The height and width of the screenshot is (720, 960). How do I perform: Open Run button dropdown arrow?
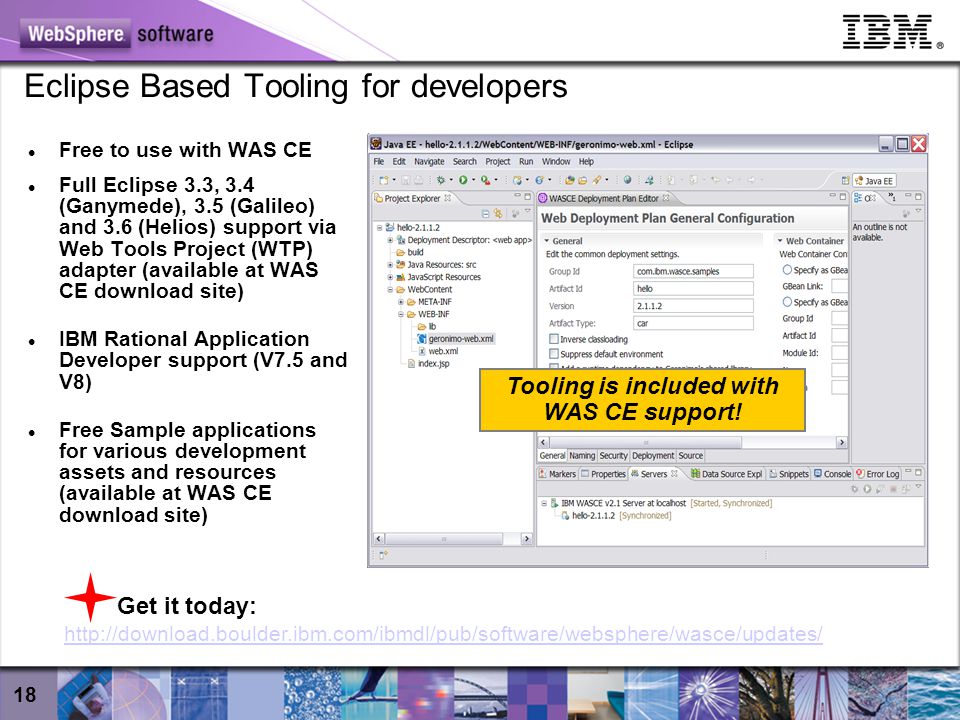pyautogui.click(x=473, y=180)
